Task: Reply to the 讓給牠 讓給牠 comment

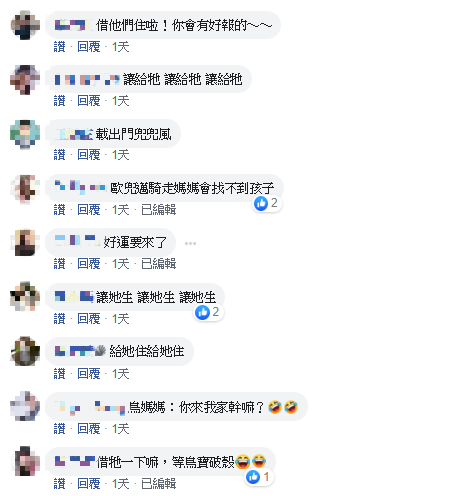Action: (x=89, y=101)
